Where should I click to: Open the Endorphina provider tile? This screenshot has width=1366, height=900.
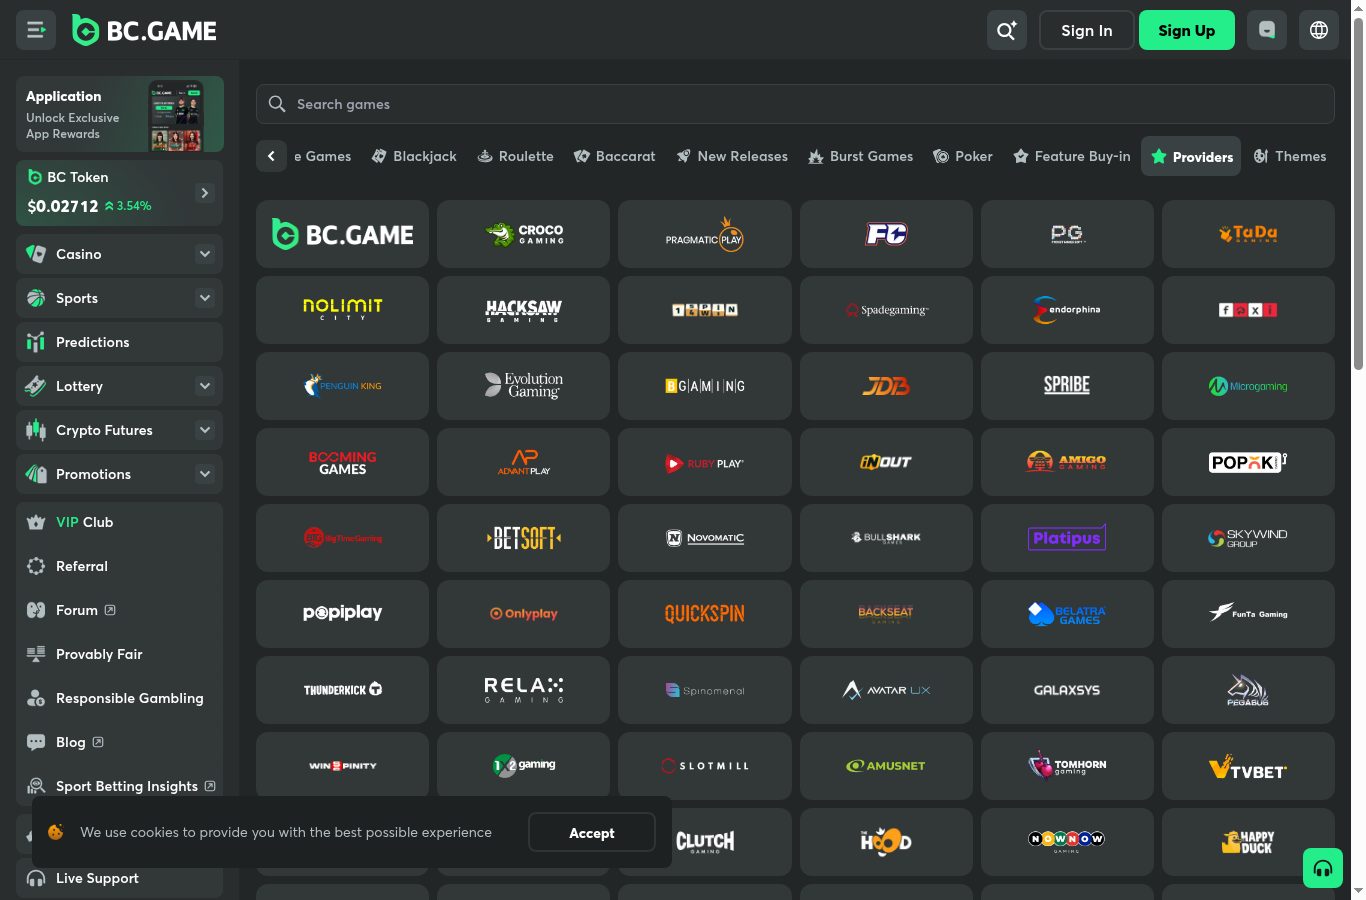1067,310
